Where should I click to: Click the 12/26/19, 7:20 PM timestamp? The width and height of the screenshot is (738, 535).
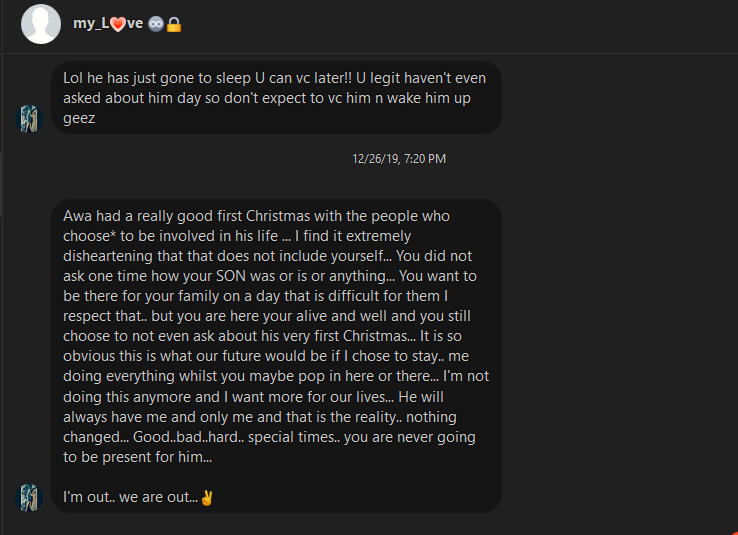point(399,159)
